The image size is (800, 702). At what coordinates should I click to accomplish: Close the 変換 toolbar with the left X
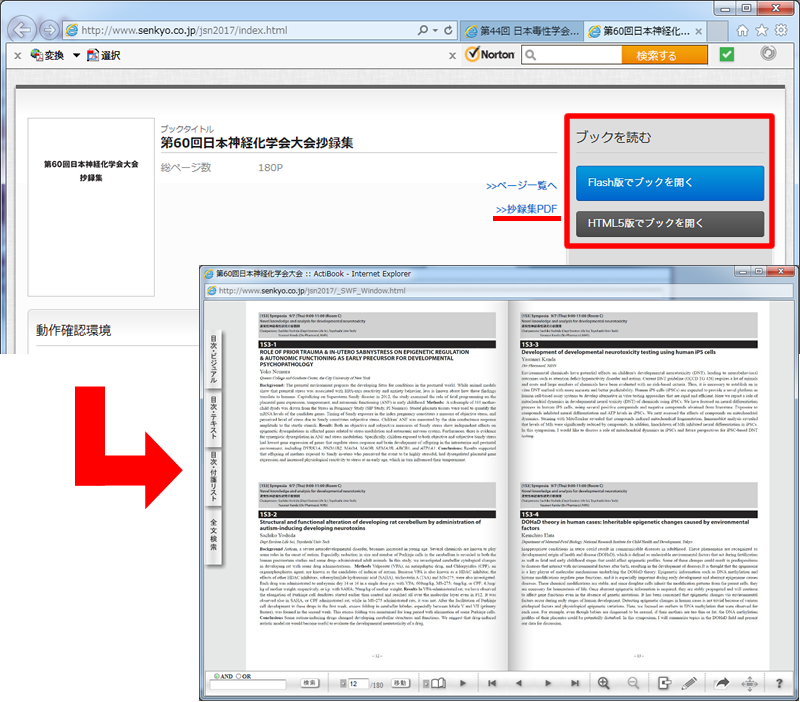[x=17, y=56]
